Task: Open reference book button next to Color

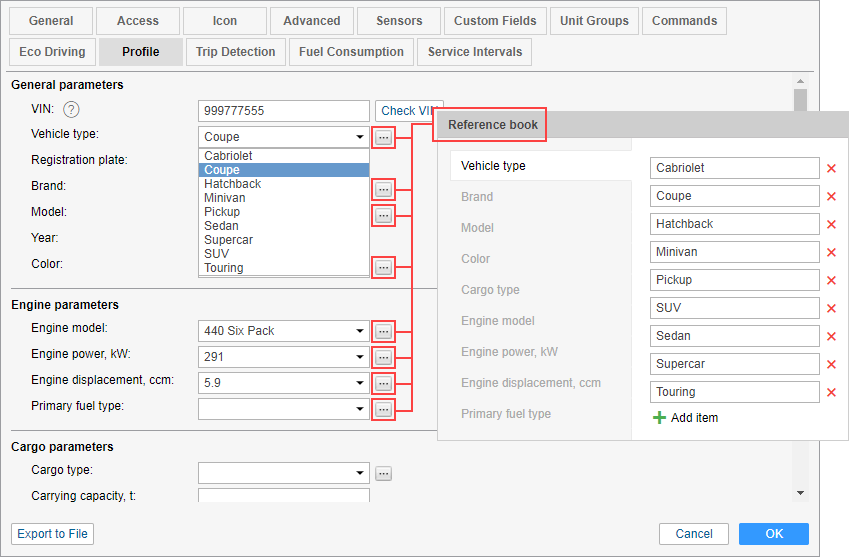Action: [x=383, y=267]
